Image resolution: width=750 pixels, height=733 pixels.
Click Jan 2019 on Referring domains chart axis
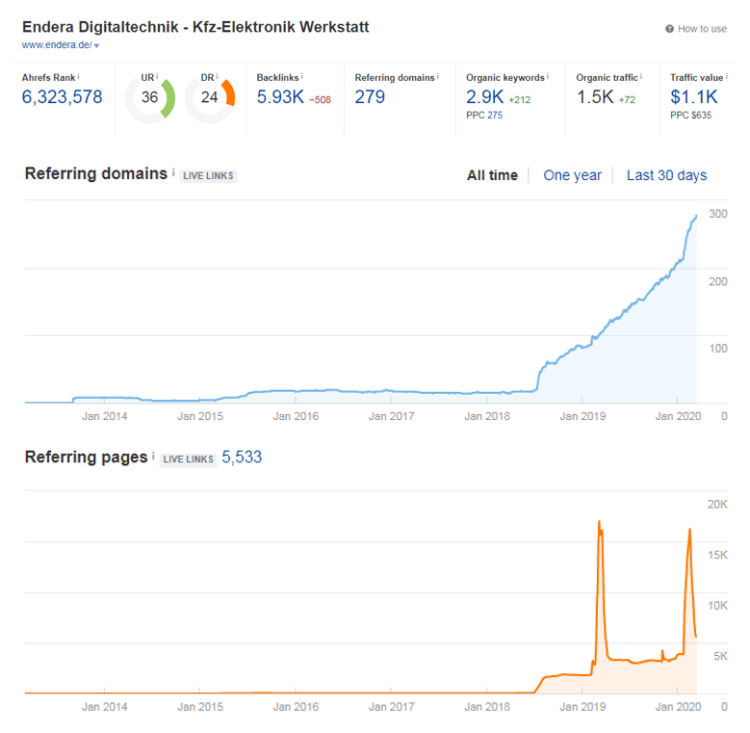[582, 416]
